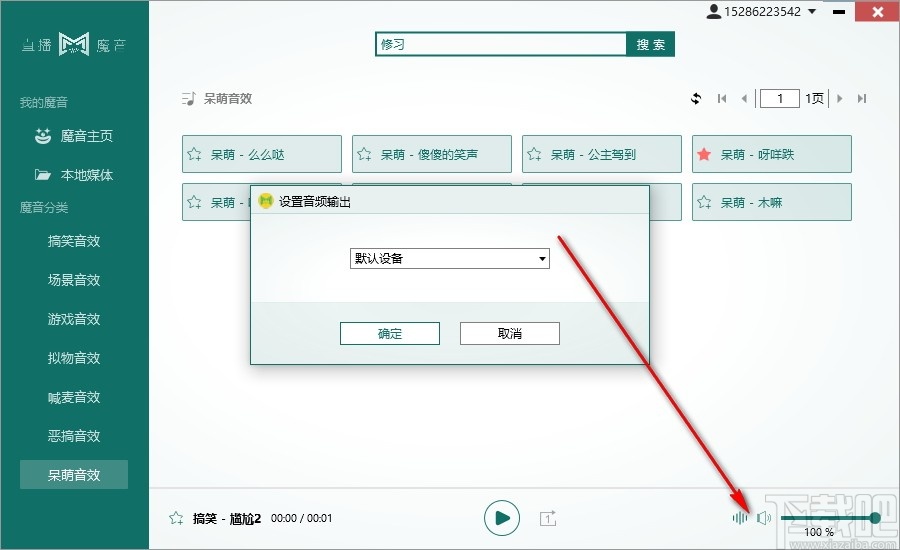
Task: Favorite the 呆萌 - 傻傻的笑声 star
Action: coord(364,154)
